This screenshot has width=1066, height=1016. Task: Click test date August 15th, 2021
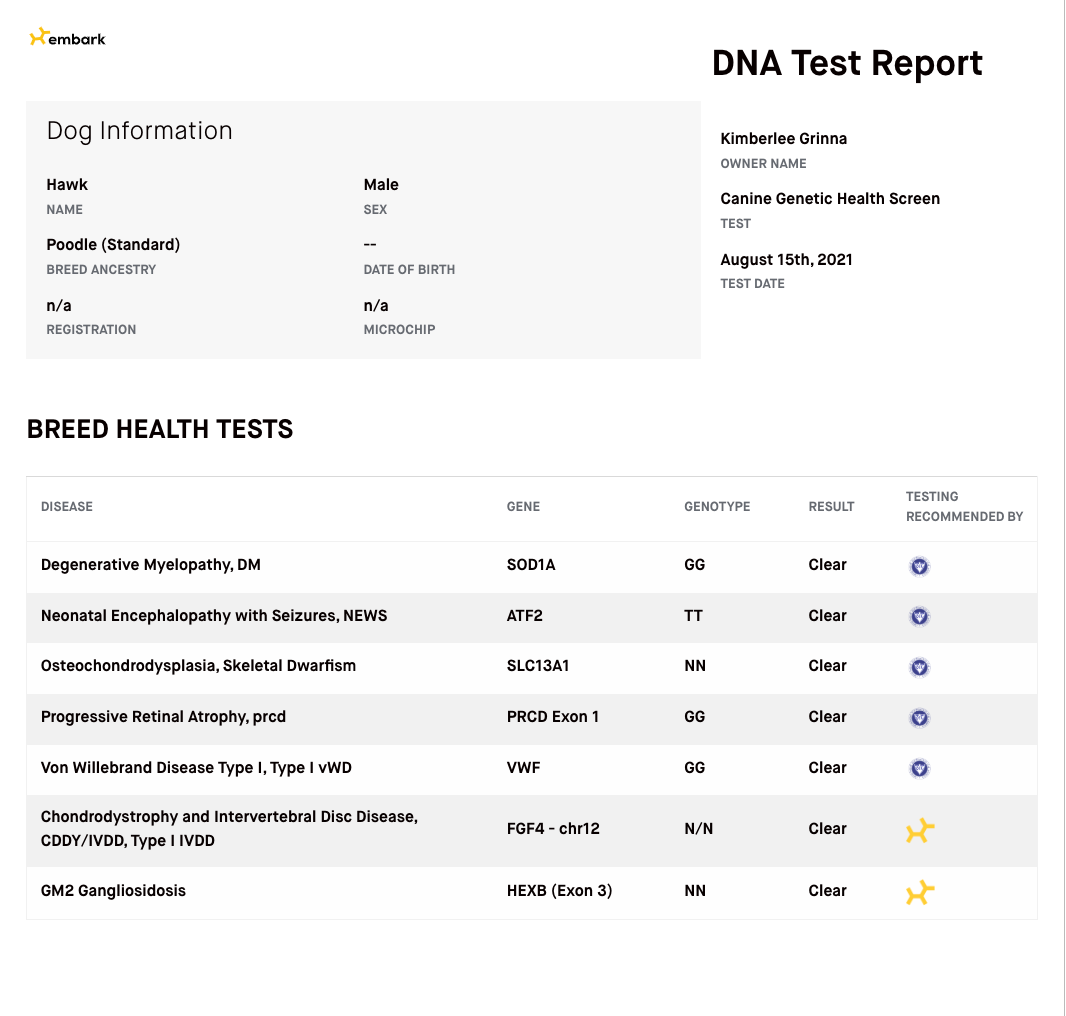(786, 260)
